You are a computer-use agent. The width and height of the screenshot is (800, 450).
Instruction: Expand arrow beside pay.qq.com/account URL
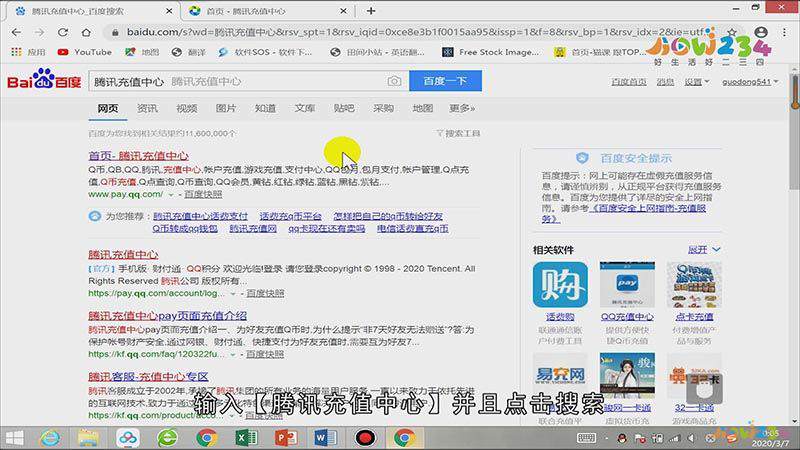coord(233,294)
